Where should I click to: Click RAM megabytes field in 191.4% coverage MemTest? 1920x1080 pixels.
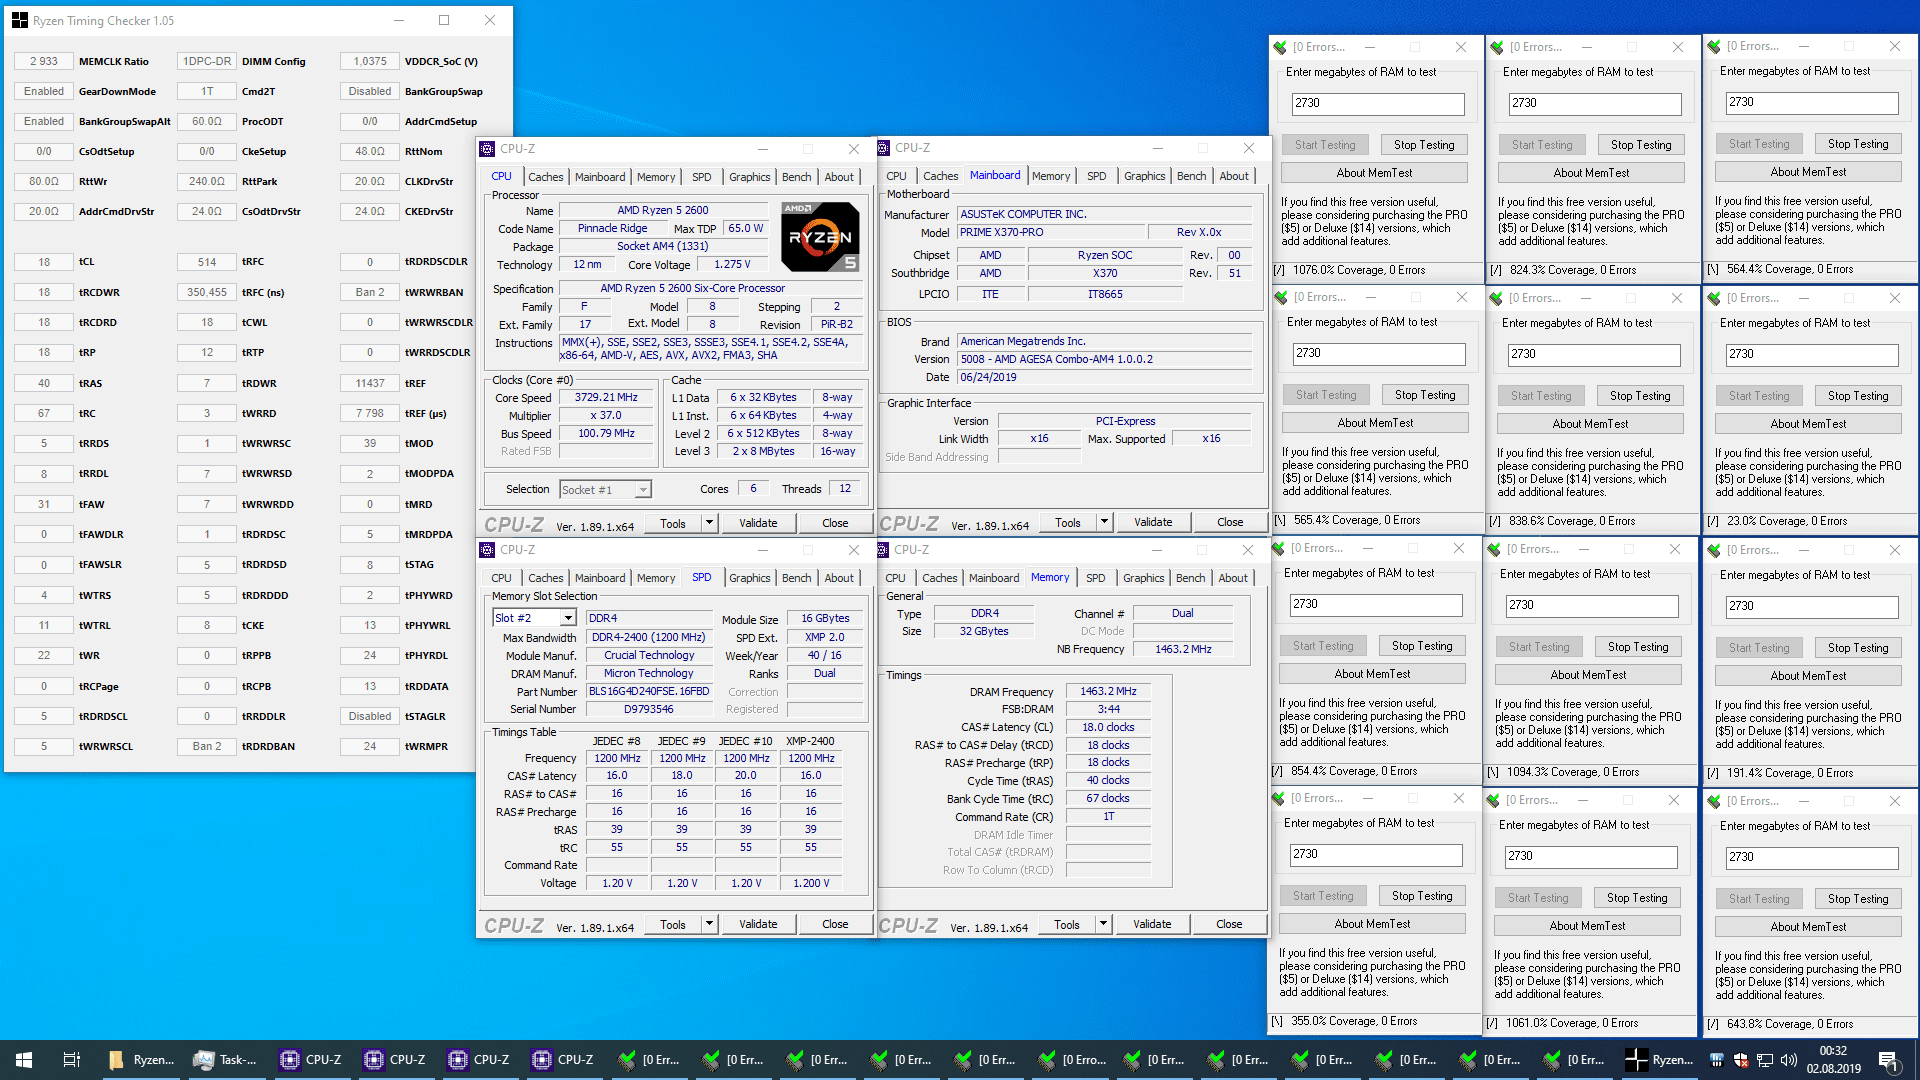click(1812, 606)
